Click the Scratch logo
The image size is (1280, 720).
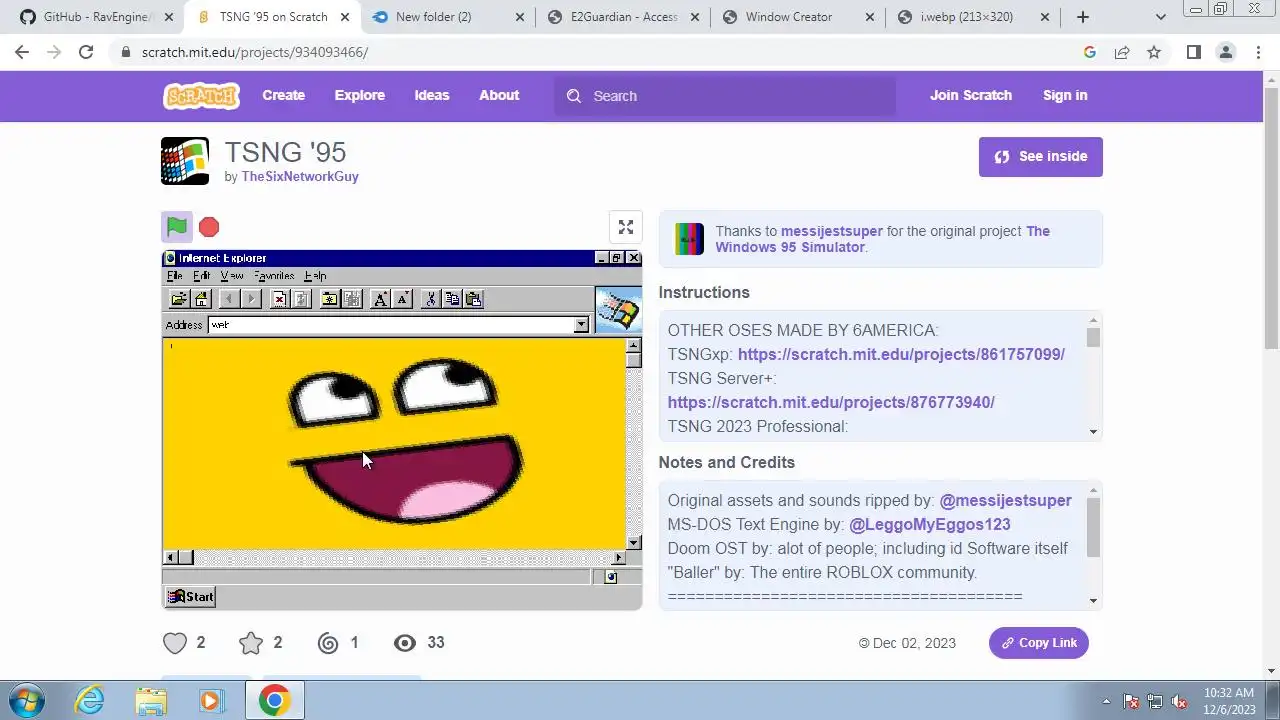pos(202,96)
